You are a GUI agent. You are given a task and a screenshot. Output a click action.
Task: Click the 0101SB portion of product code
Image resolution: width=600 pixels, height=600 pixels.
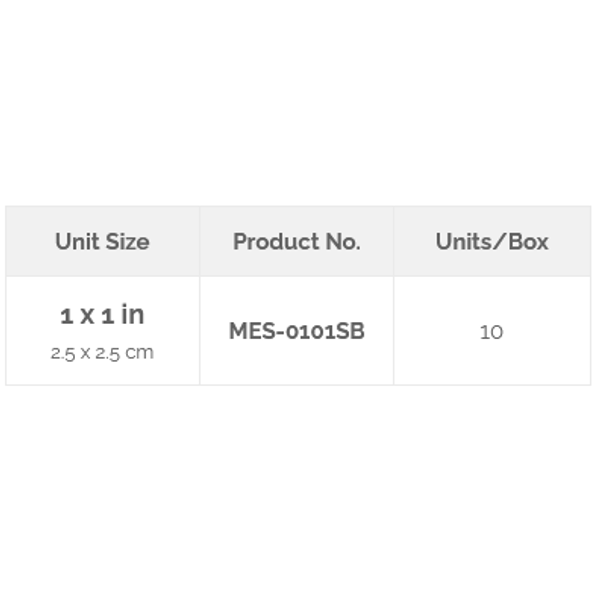pyautogui.click(x=325, y=331)
